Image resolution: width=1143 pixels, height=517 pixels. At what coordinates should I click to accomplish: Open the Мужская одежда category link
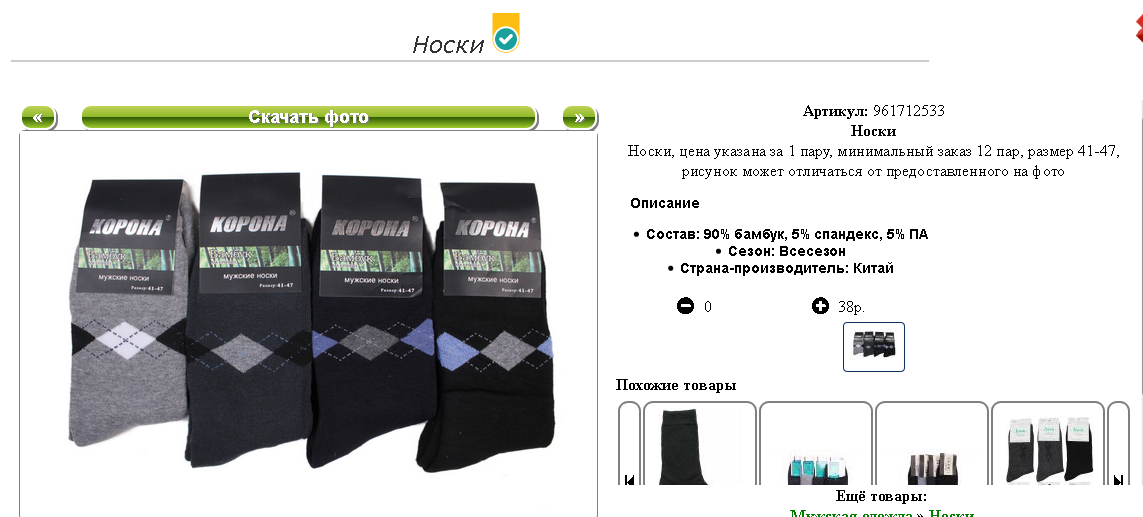click(x=851, y=513)
